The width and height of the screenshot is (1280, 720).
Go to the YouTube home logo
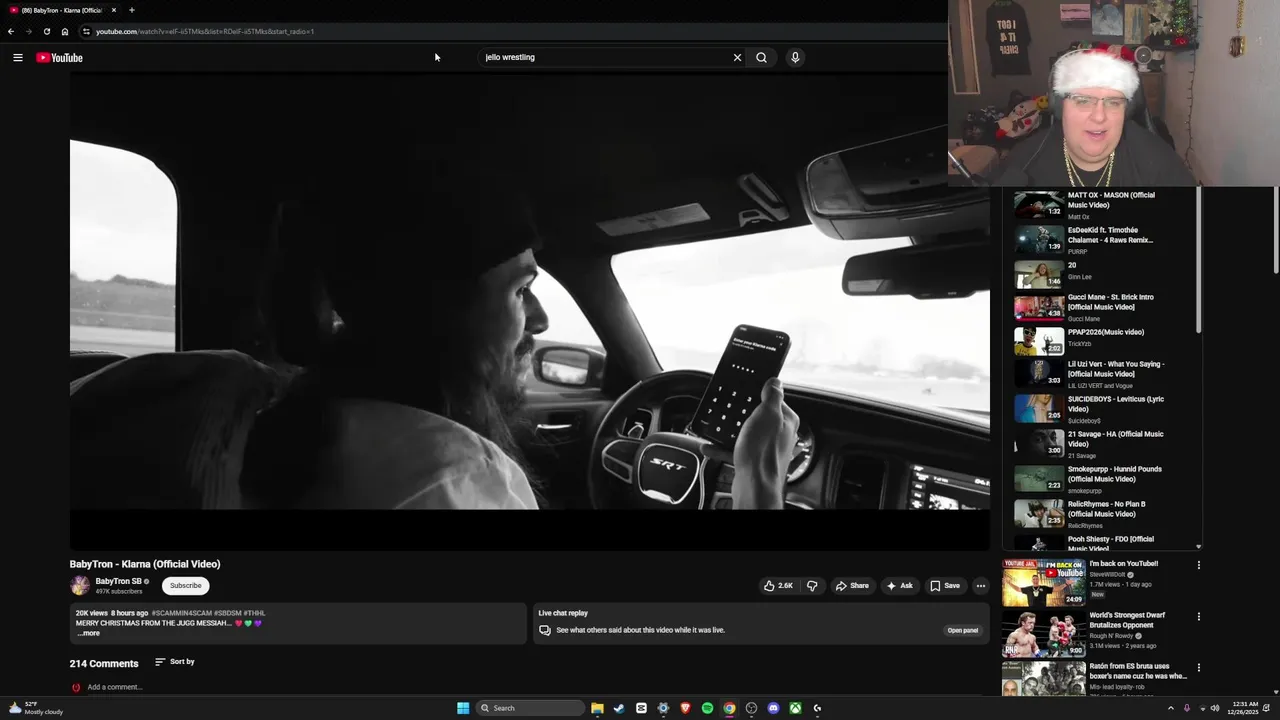click(x=59, y=58)
